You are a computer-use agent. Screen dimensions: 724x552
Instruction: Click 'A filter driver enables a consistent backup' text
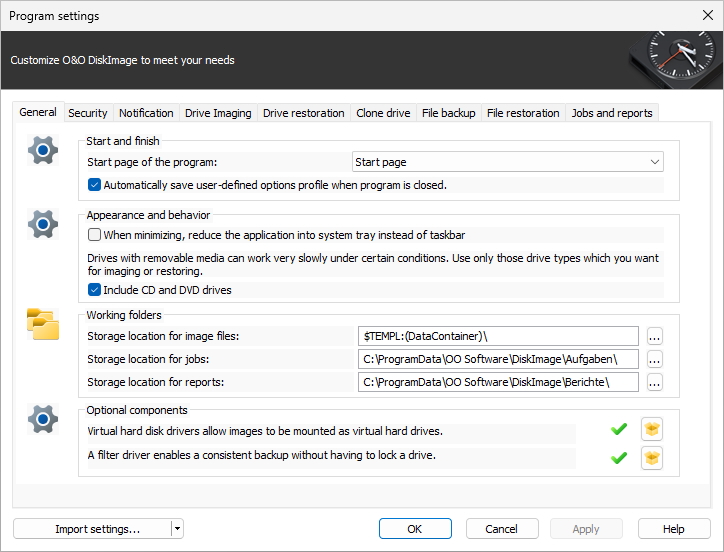261,455
